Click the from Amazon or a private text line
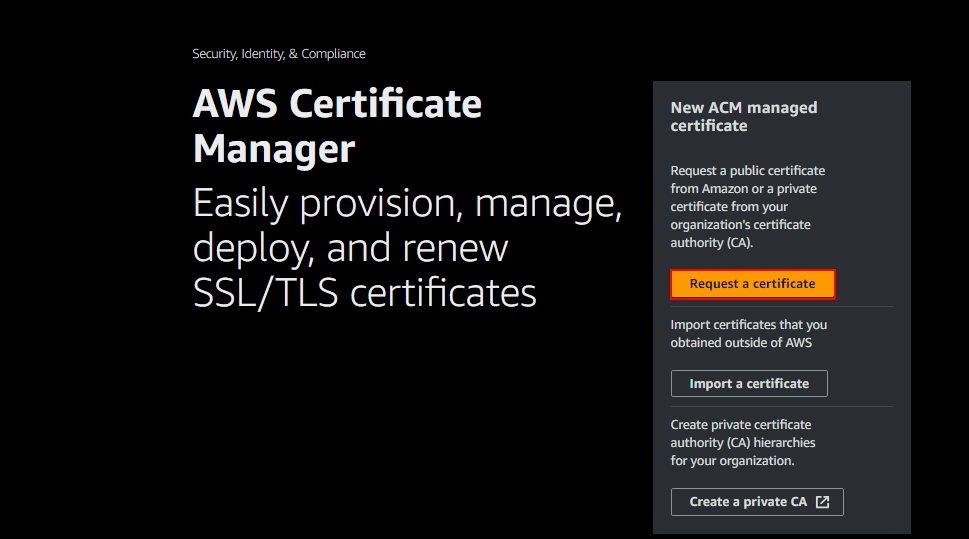The image size is (969, 539). click(x=744, y=189)
